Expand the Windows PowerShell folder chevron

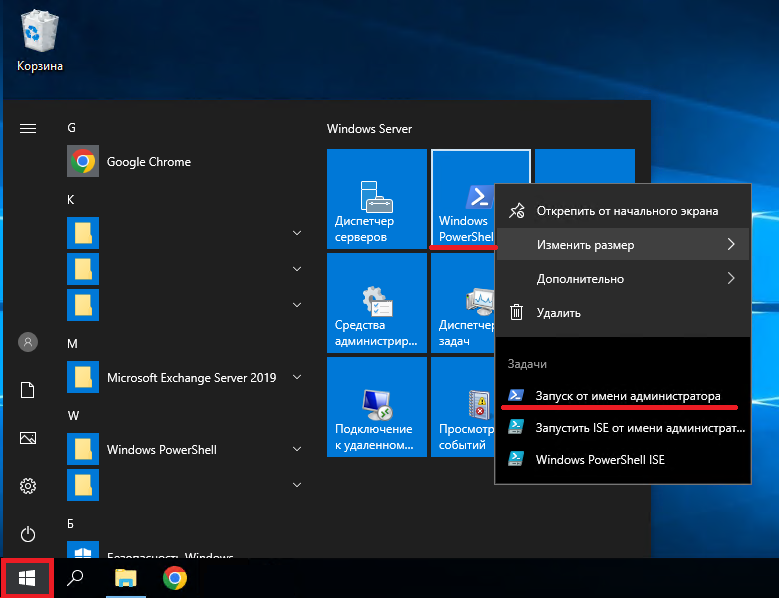pyautogui.click(x=297, y=449)
